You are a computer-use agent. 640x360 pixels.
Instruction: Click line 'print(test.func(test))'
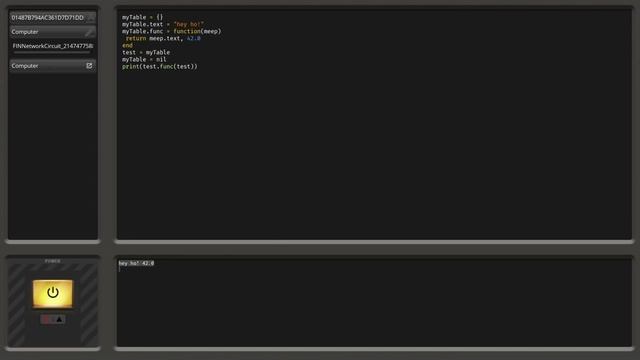pos(160,66)
